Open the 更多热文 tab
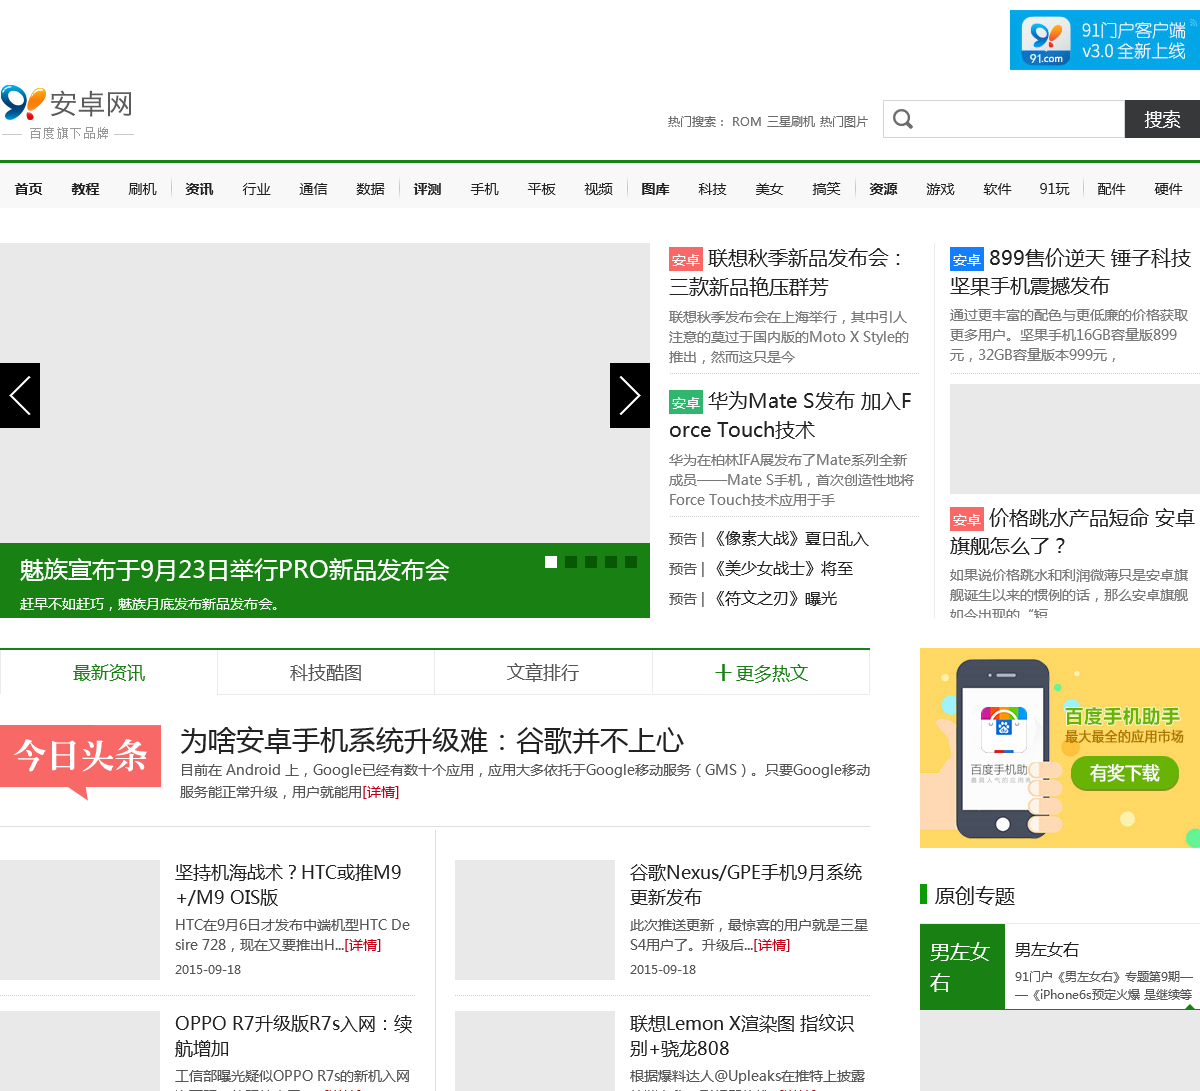1200x1091 pixels. click(761, 672)
